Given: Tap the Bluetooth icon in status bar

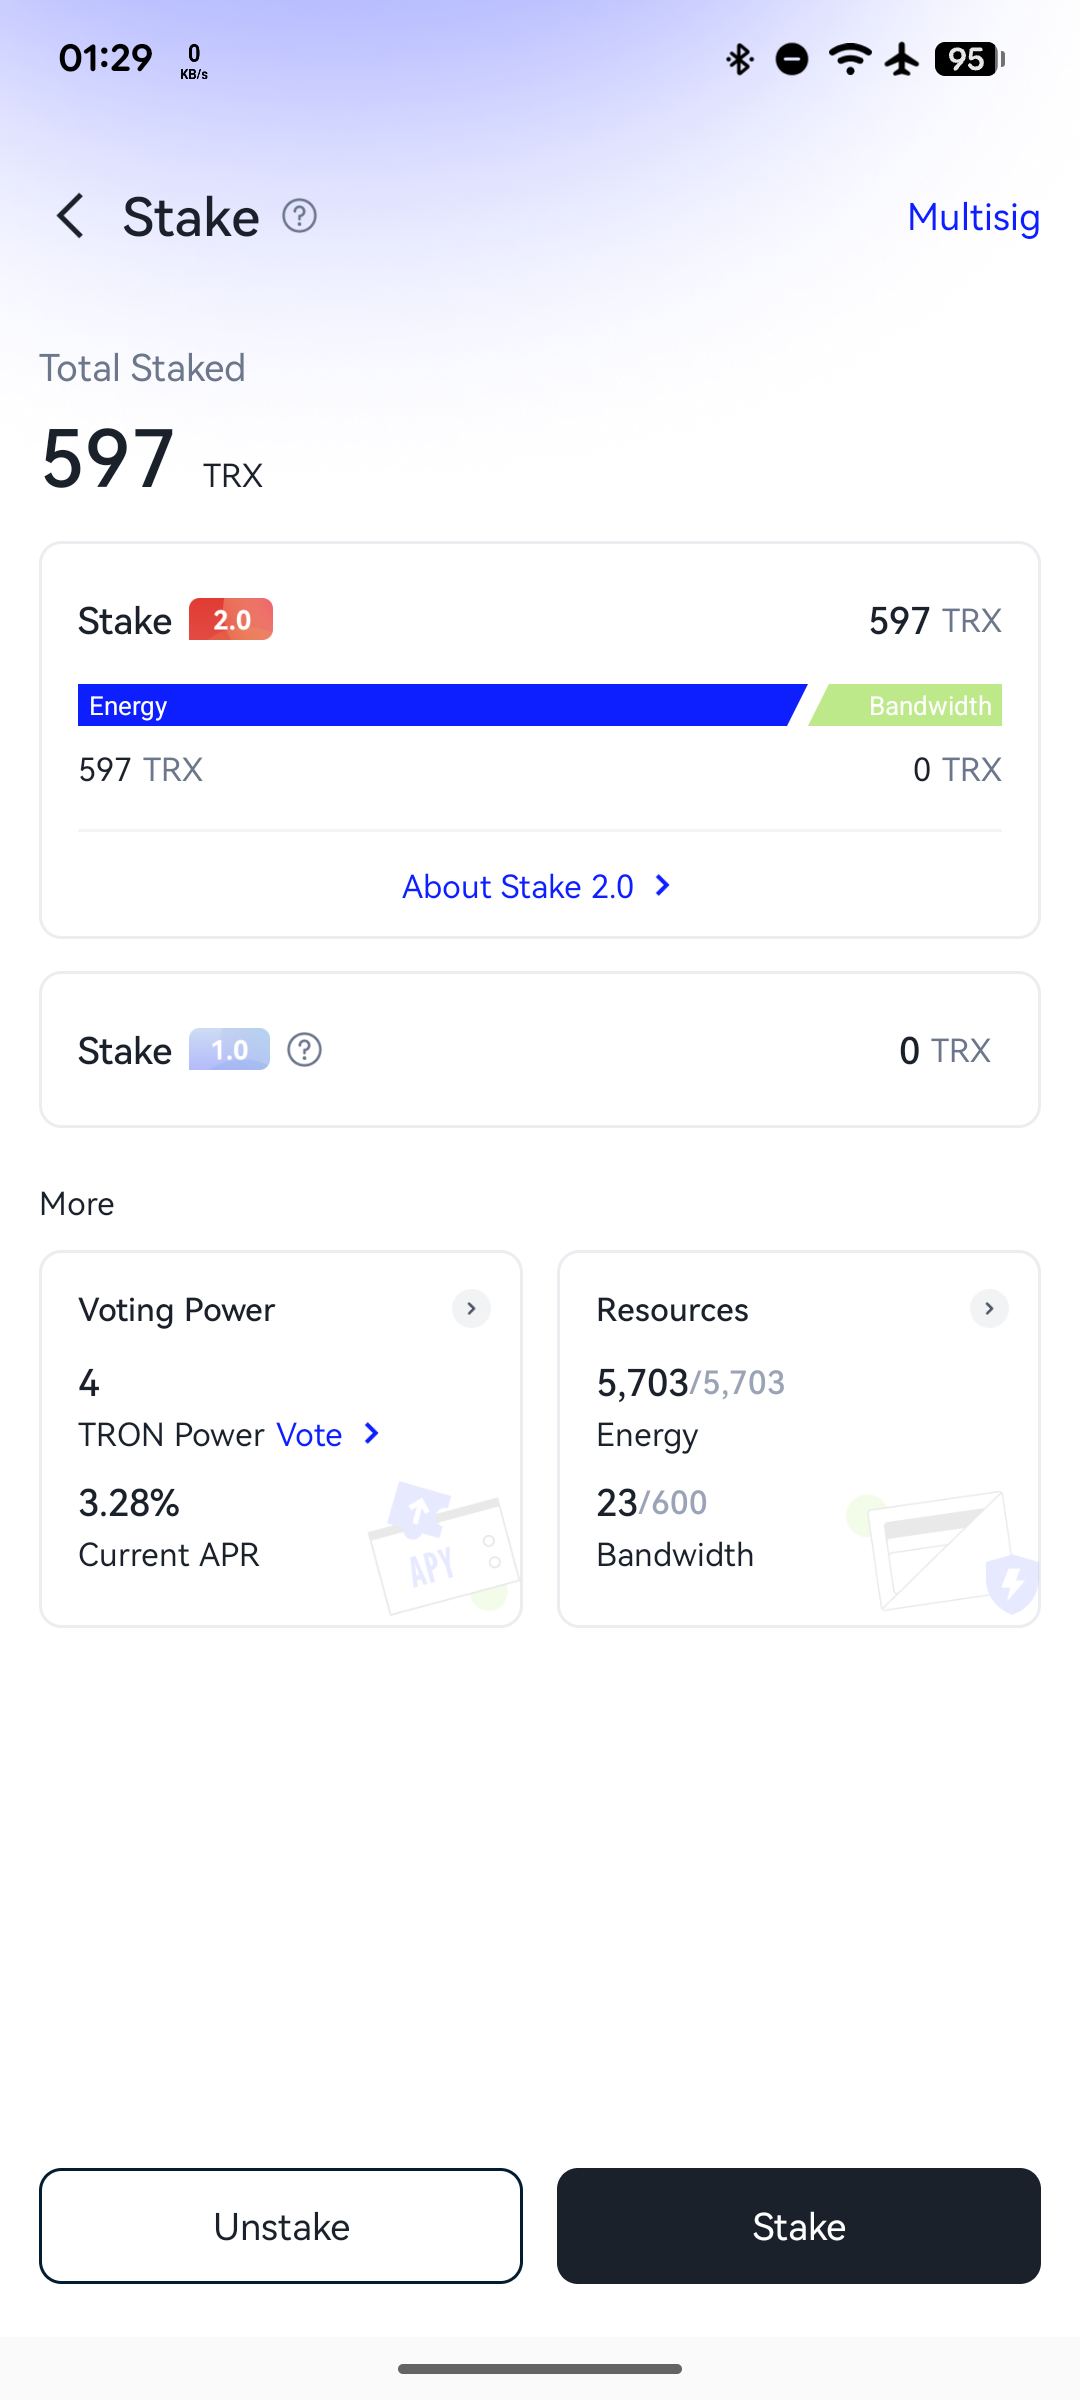Looking at the screenshot, I should tap(740, 59).
